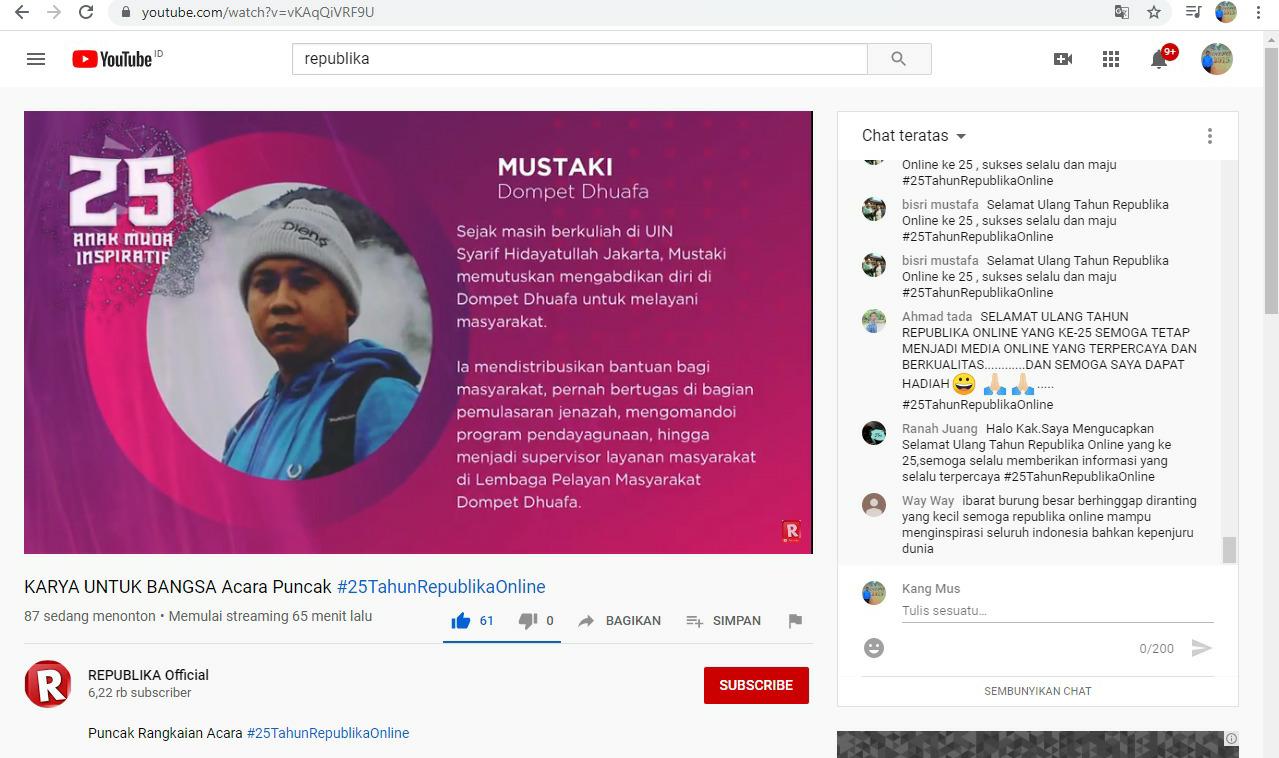Like the video with thumbs up
Image resolution: width=1279 pixels, height=758 pixels.
point(461,621)
